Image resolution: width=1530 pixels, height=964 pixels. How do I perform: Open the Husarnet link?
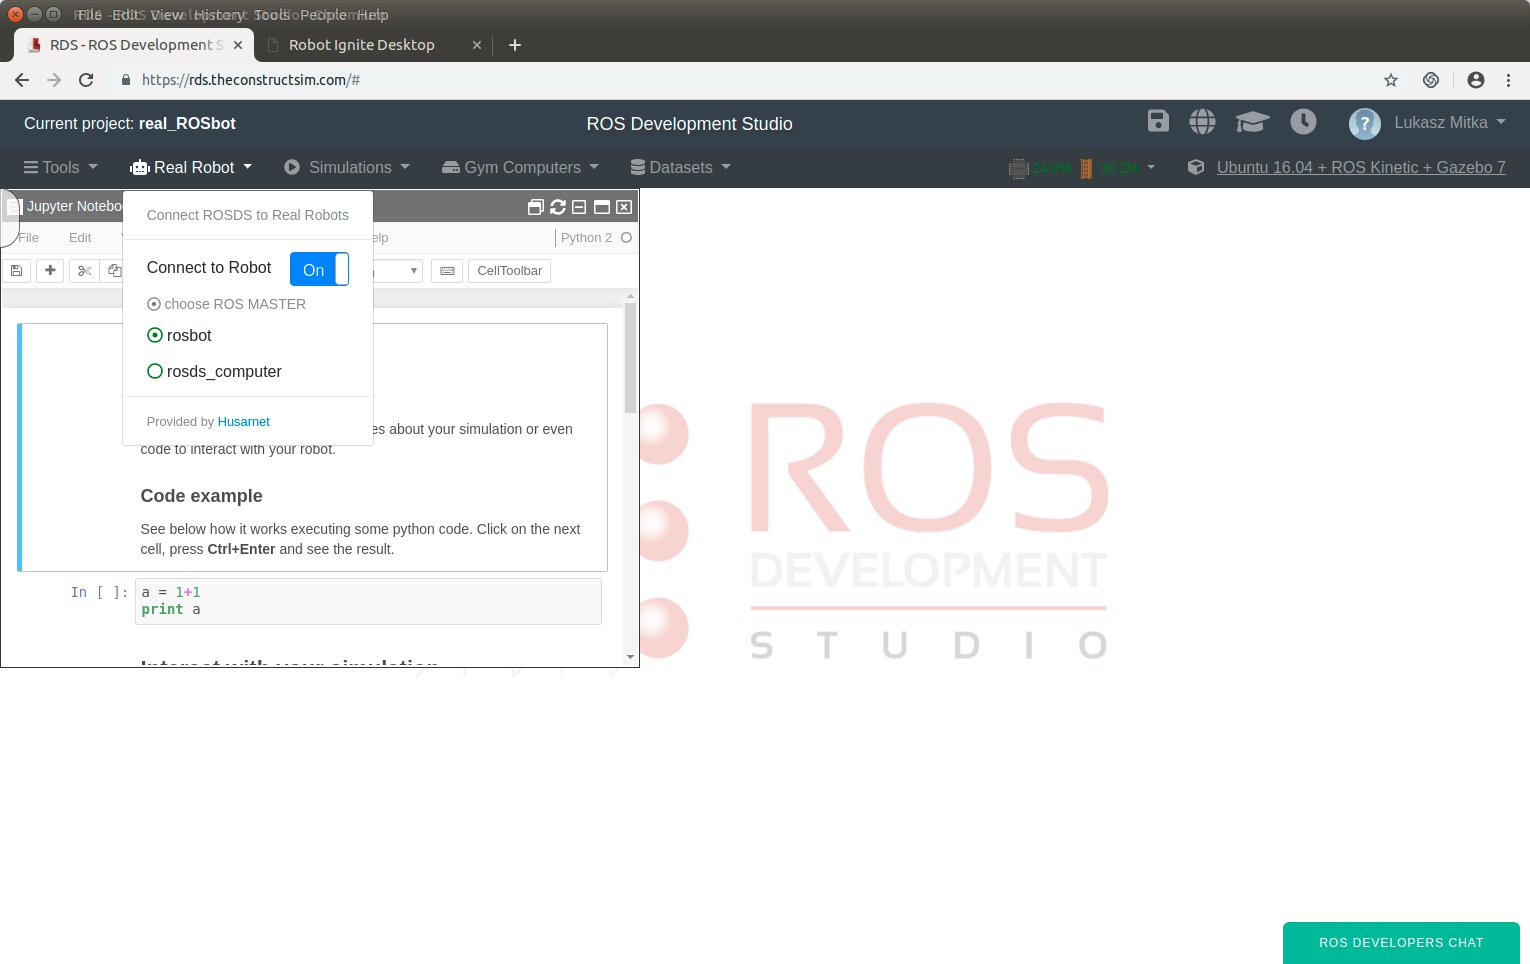pyautogui.click(x=244, y=422)
